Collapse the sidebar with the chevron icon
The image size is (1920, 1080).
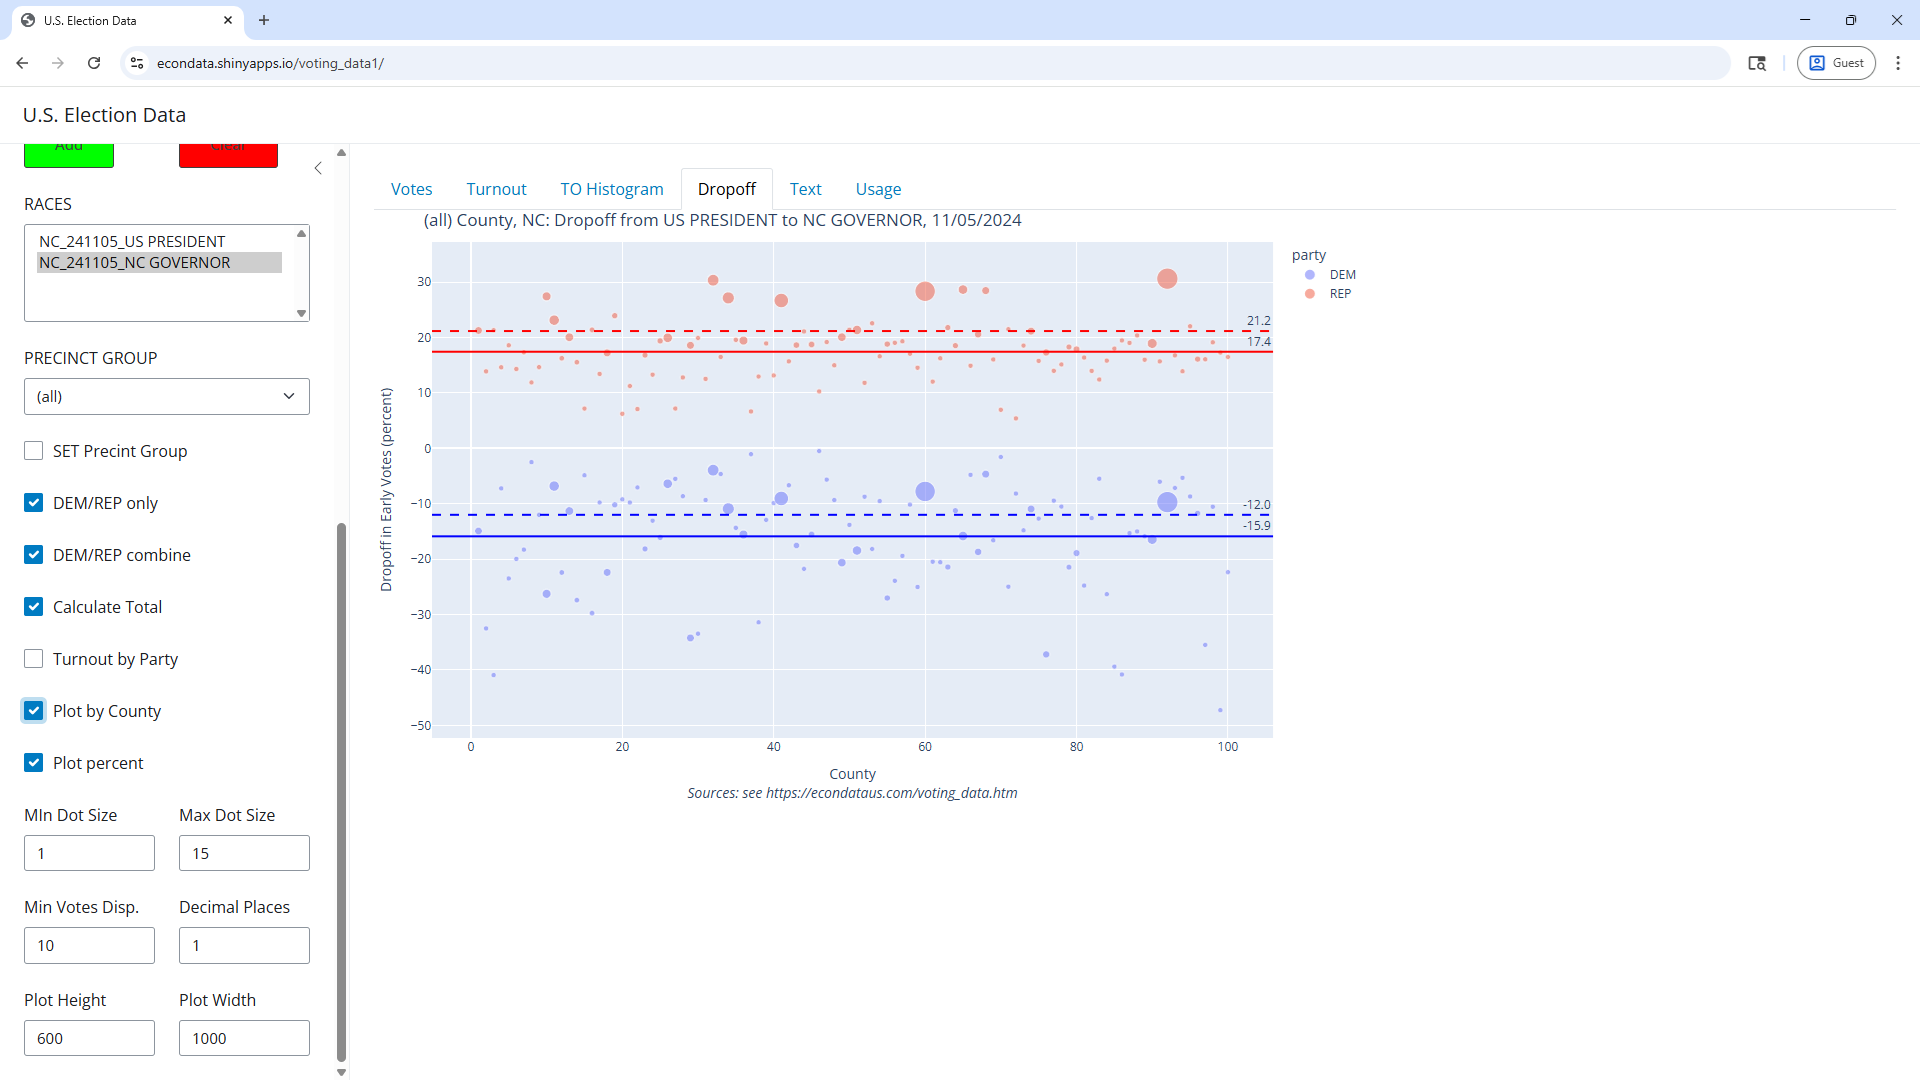point(318,168)
